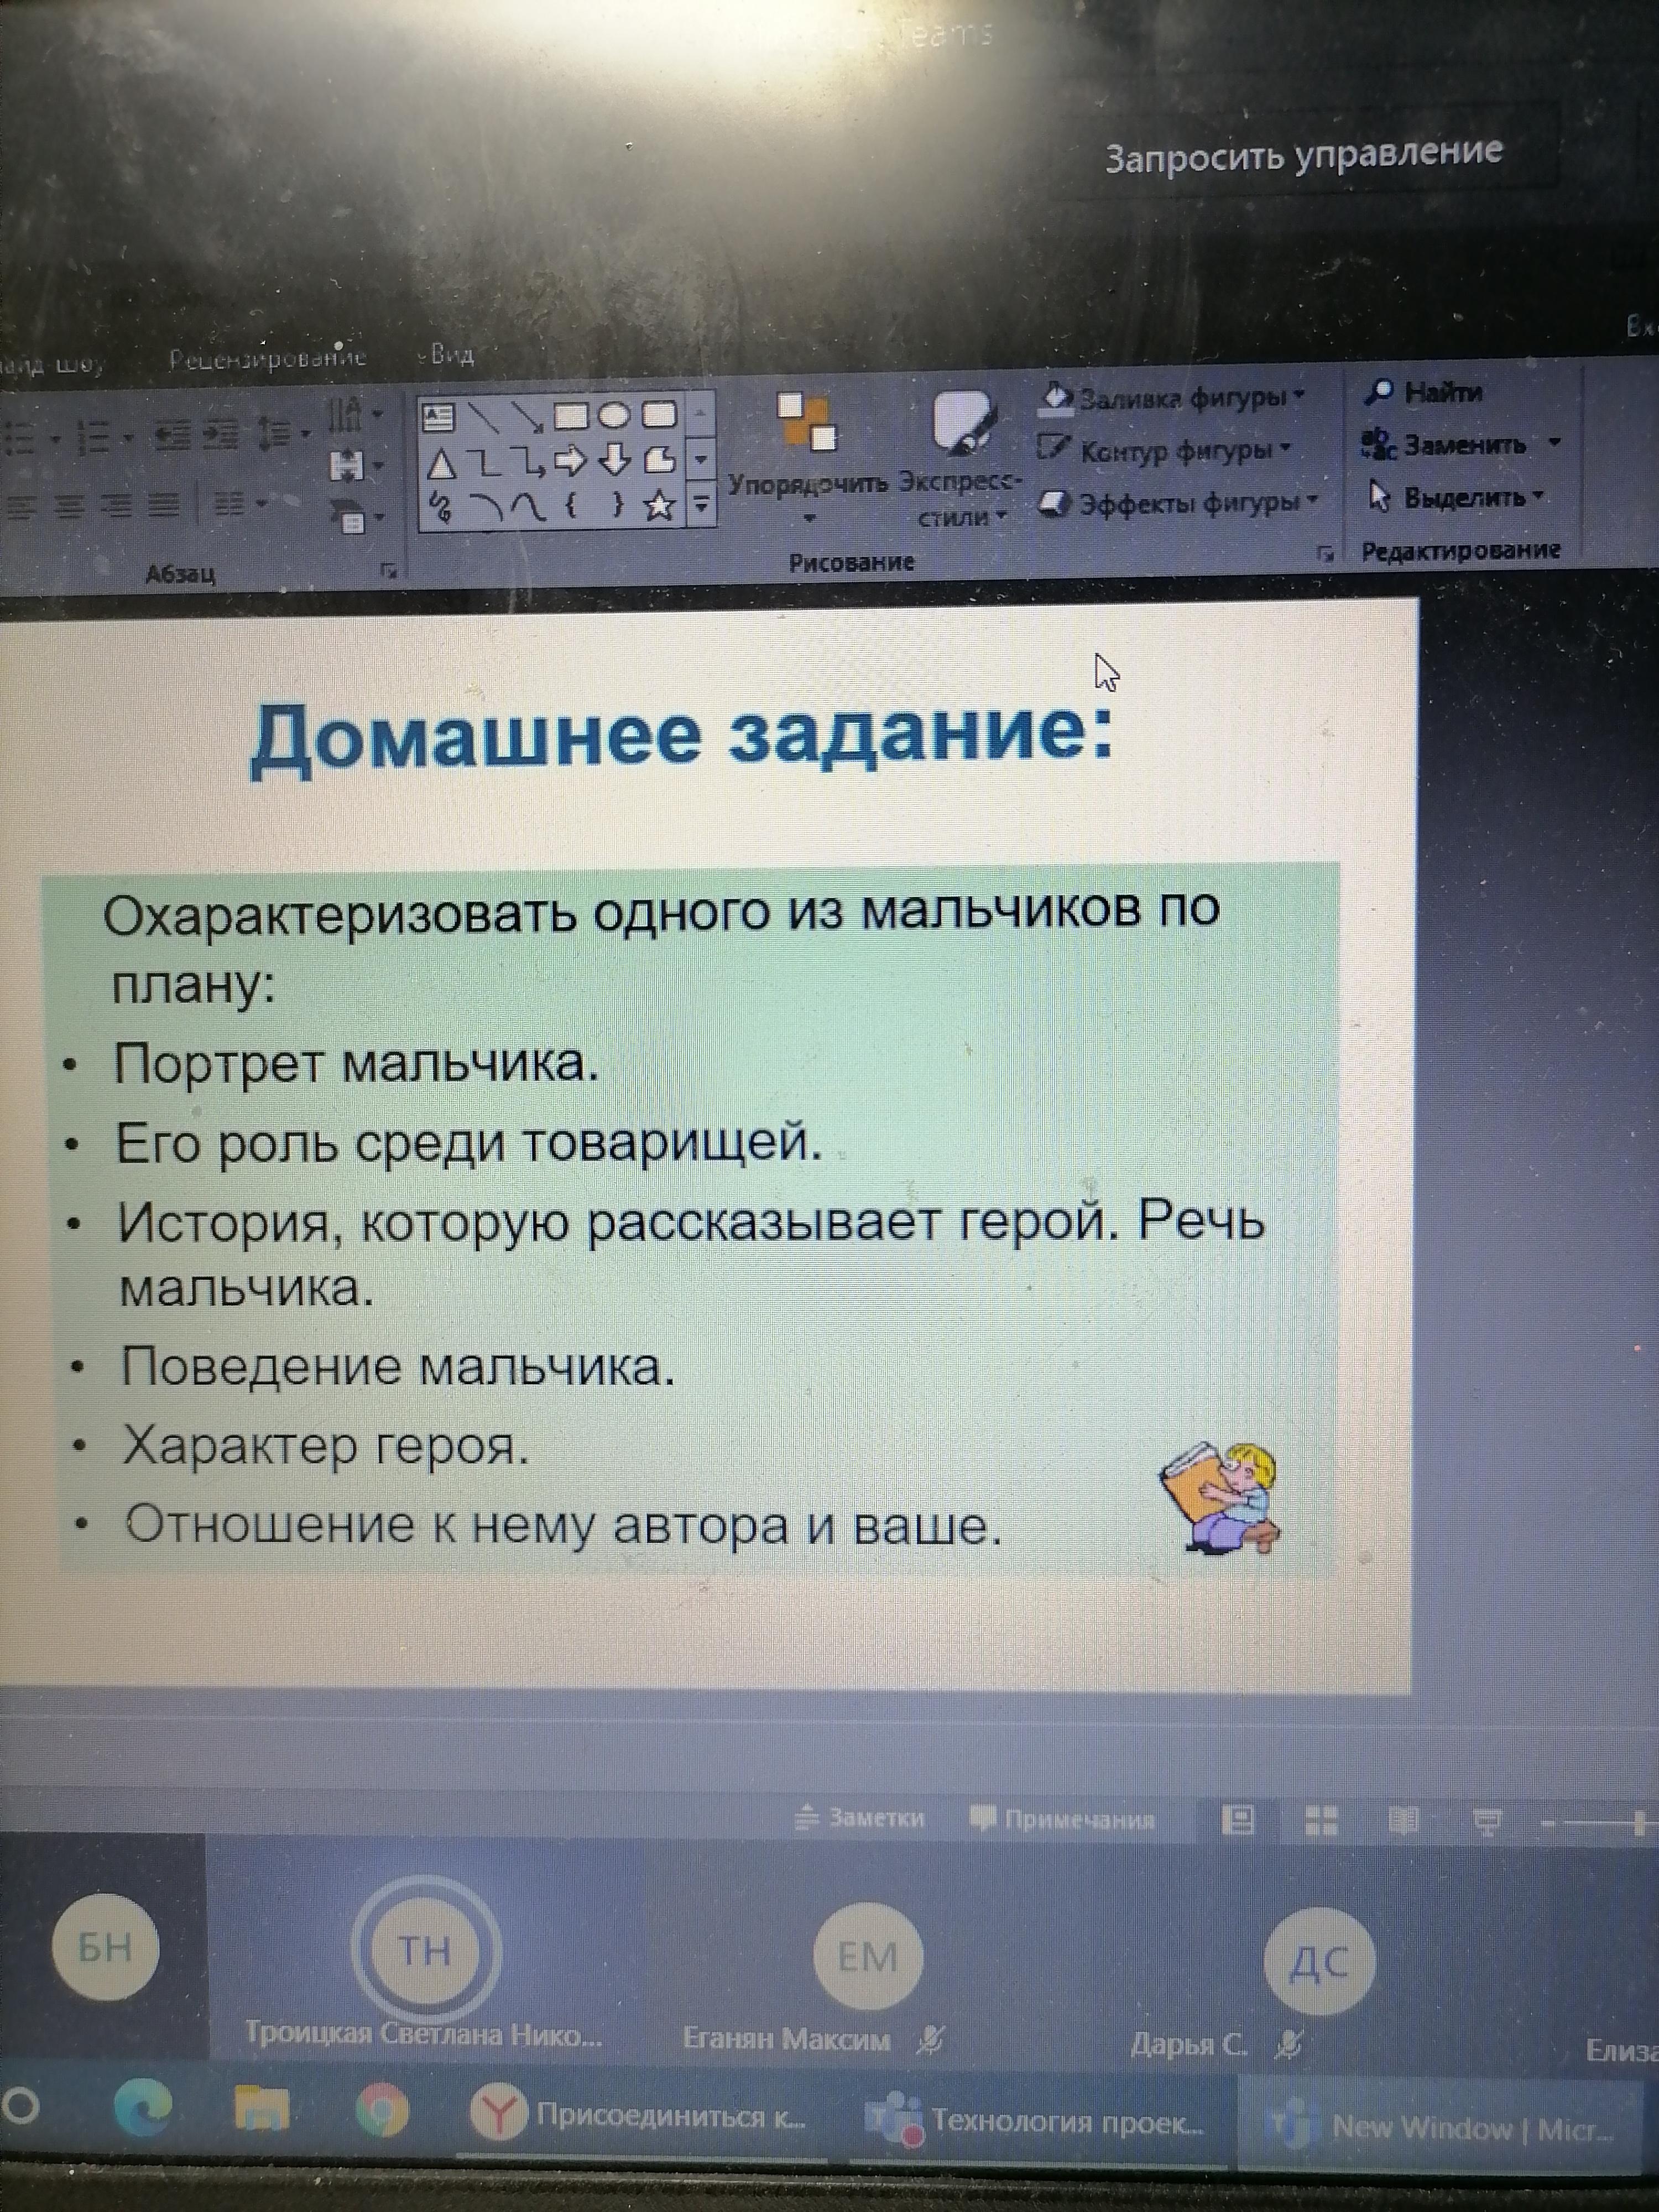The height and width of the screenshot is (2212, 1659).
Task: Pick the oval shape from gallery
Action: 614,415
